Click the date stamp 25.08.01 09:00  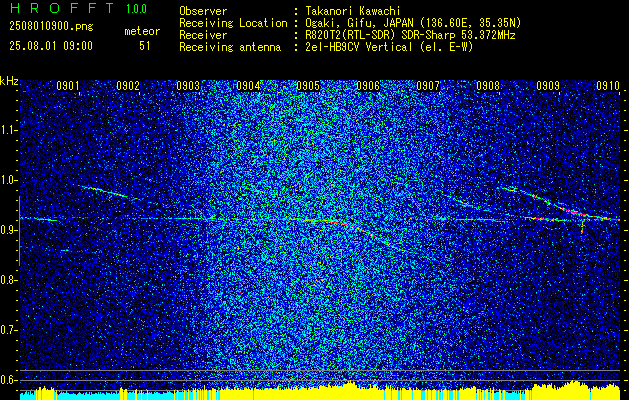click(x=51, y=46)
